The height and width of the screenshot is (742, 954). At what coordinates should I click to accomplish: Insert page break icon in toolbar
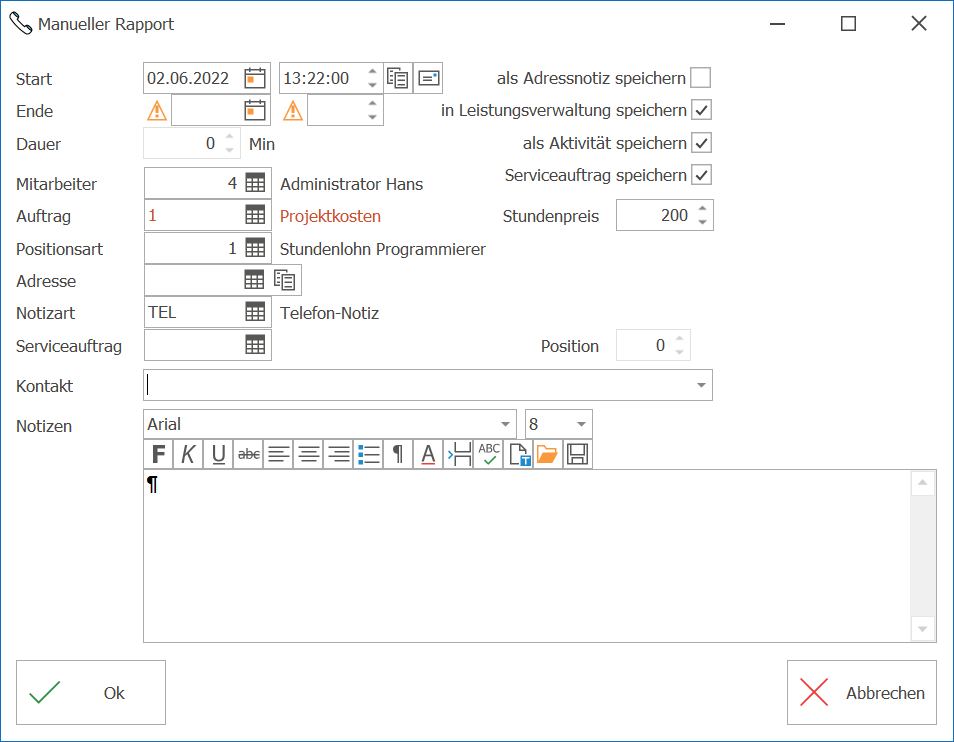459,454
